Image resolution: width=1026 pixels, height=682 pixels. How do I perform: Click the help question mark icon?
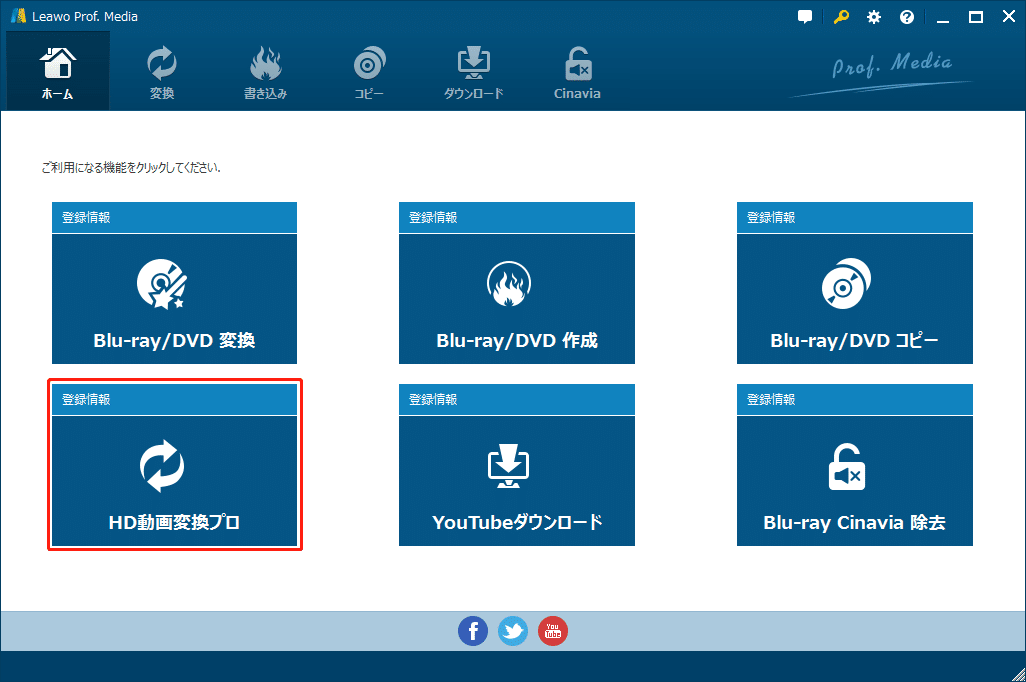point(906,16)
